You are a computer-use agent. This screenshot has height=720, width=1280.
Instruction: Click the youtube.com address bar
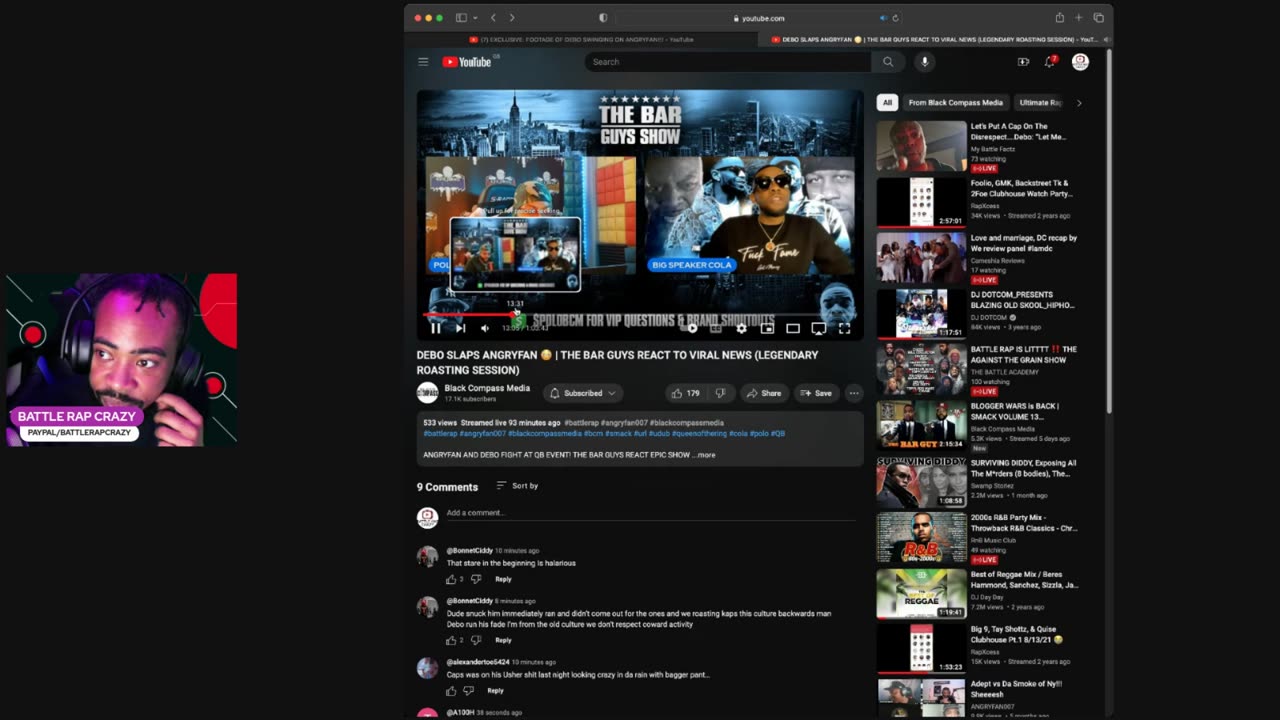(760, 18)
